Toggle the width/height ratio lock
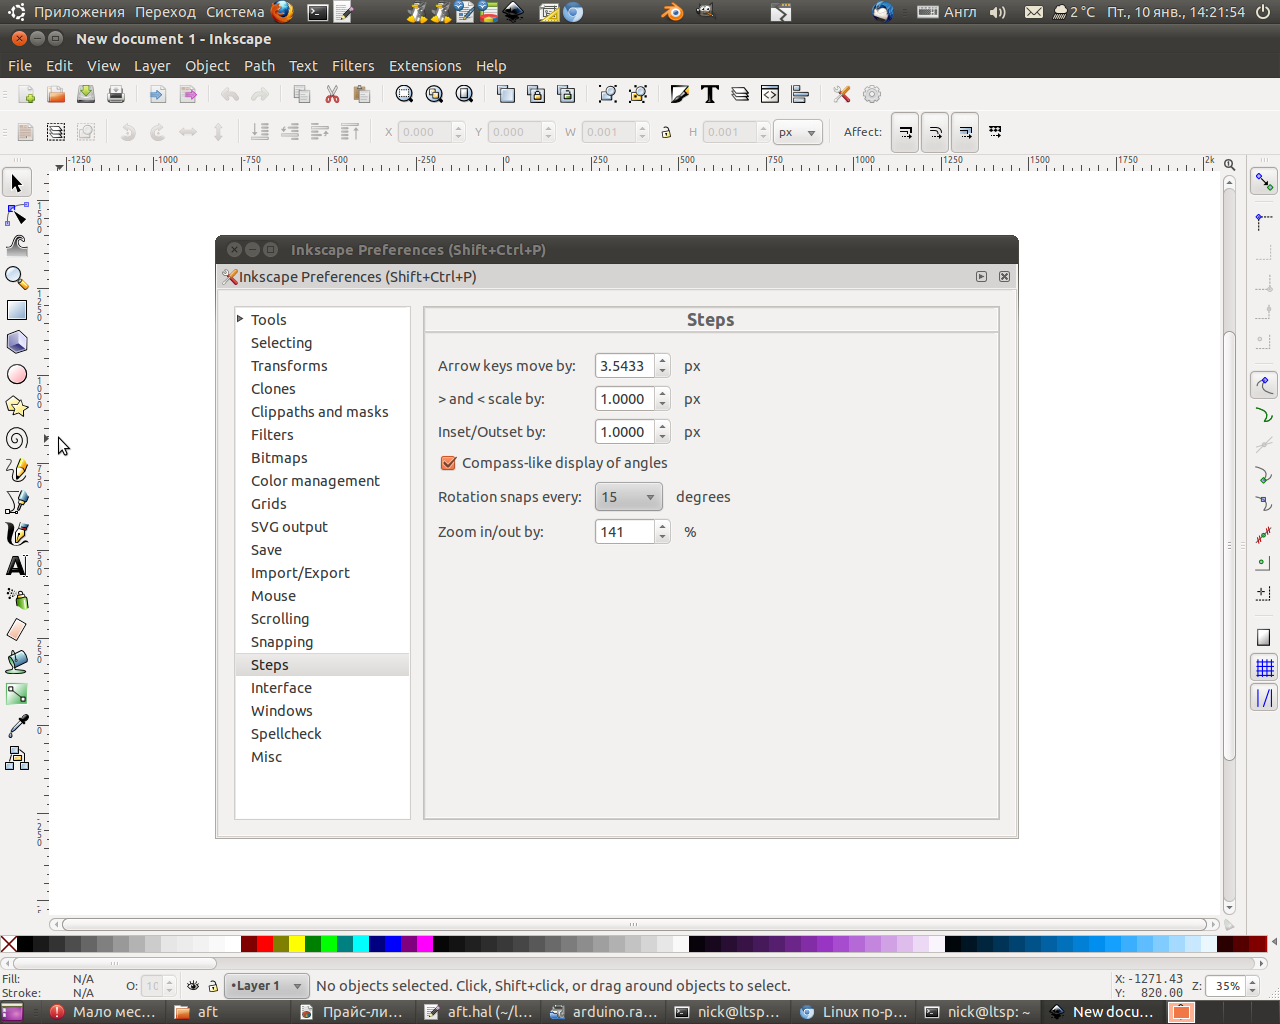Screen dimensions: 1280x1024 coord(666,132)
